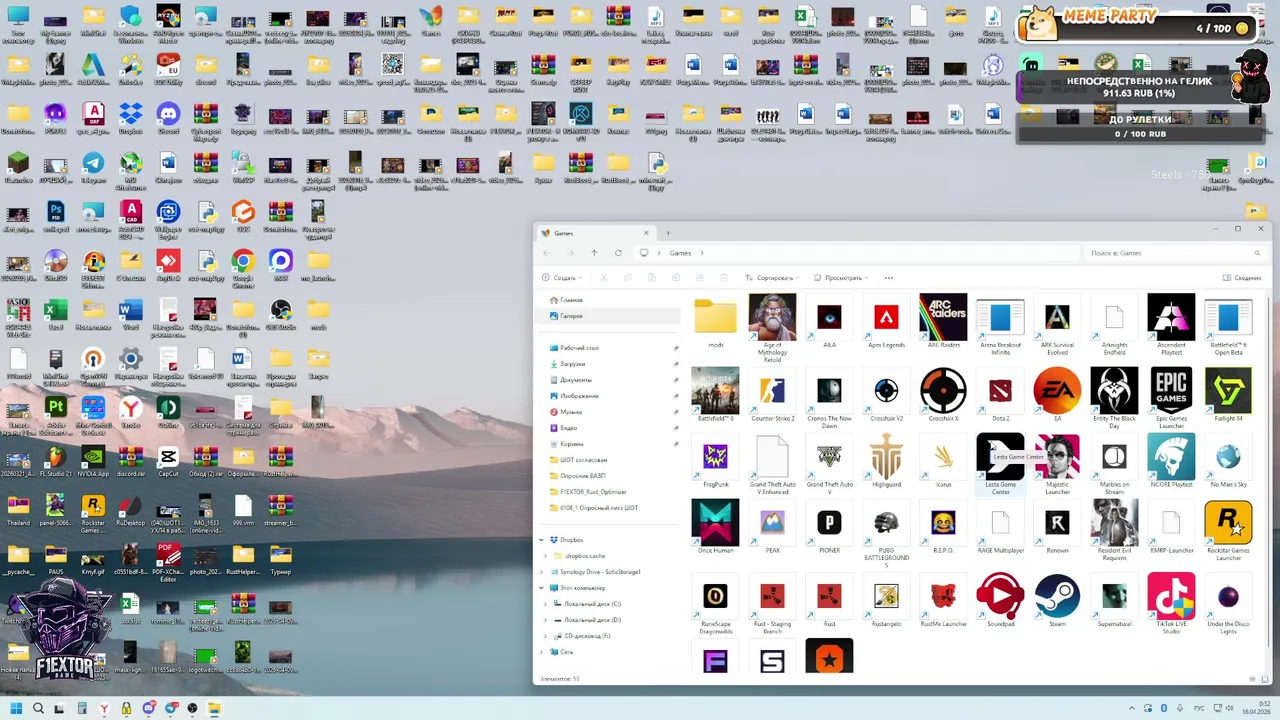Click the Поиск в: Games search field
The image size is (1280, 720).
click(1173, 253)
